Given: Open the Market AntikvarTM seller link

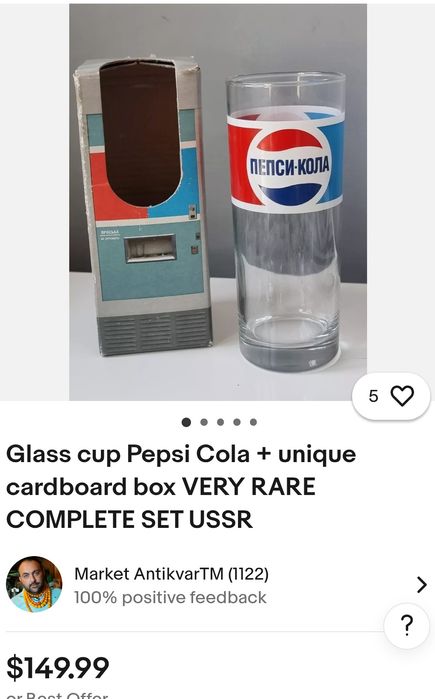Looking at the screenshot, I should [148, 574].
